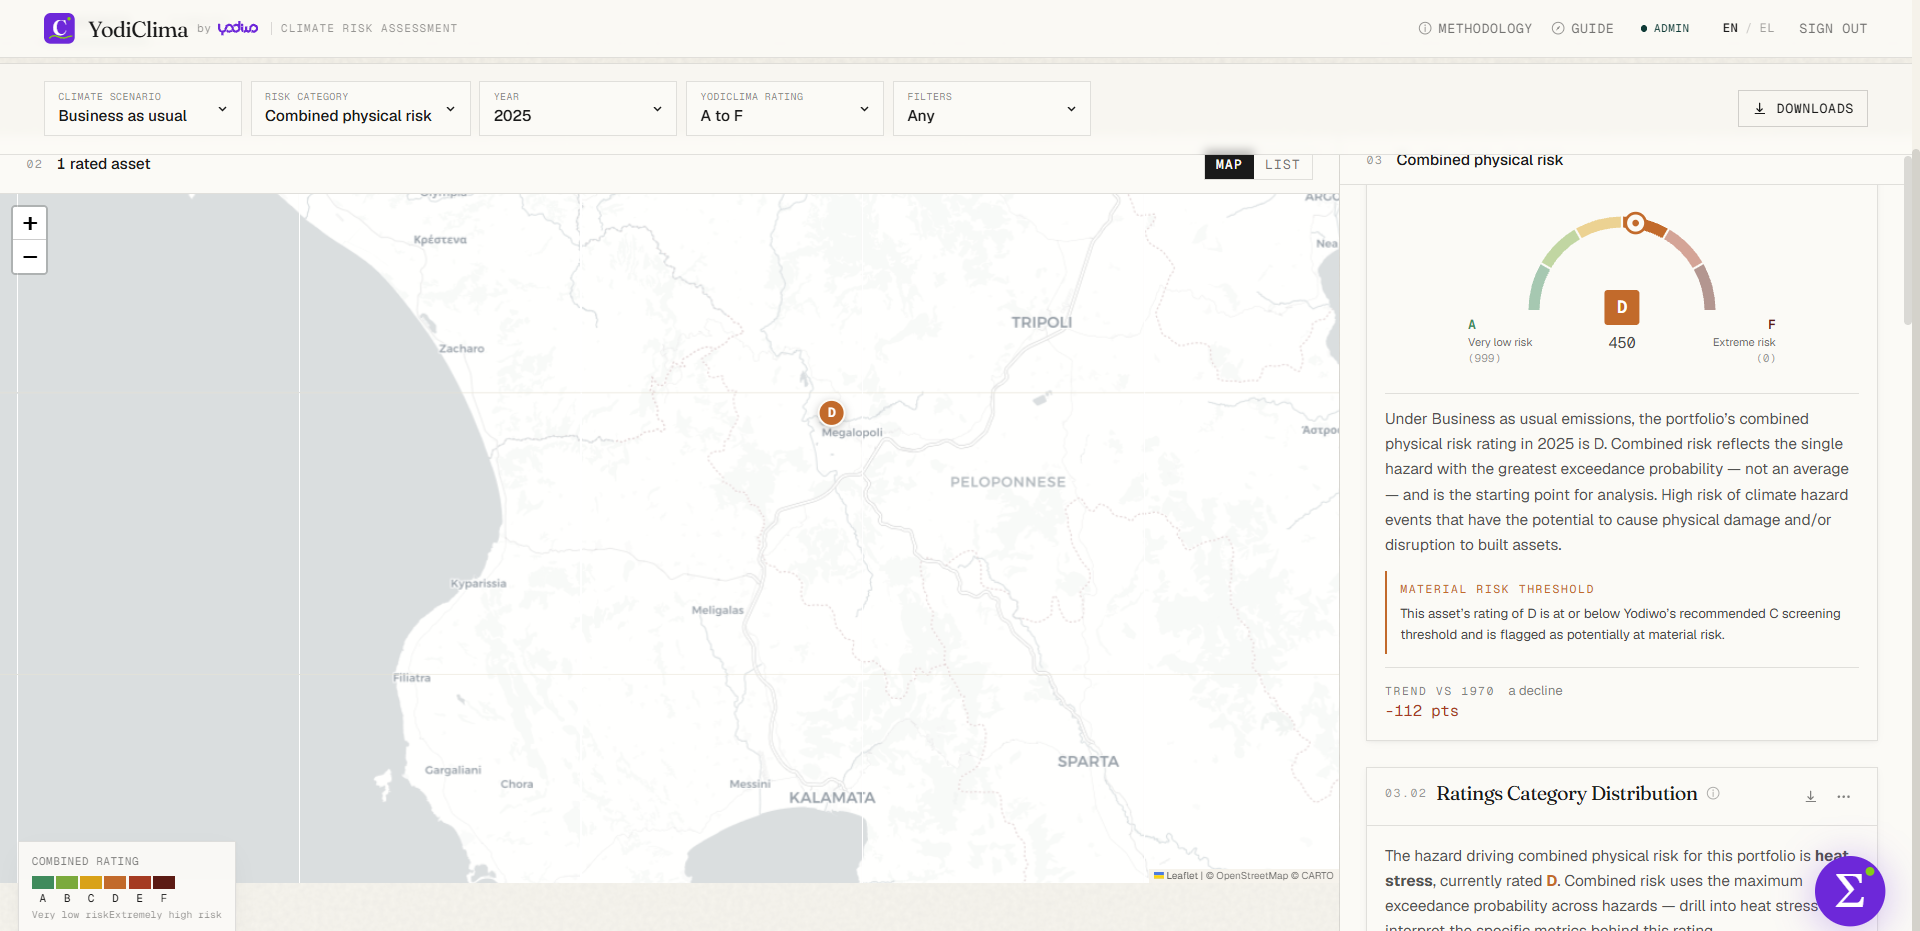Click the 'Ratings Category Distribution' section title

point(1567,794)
